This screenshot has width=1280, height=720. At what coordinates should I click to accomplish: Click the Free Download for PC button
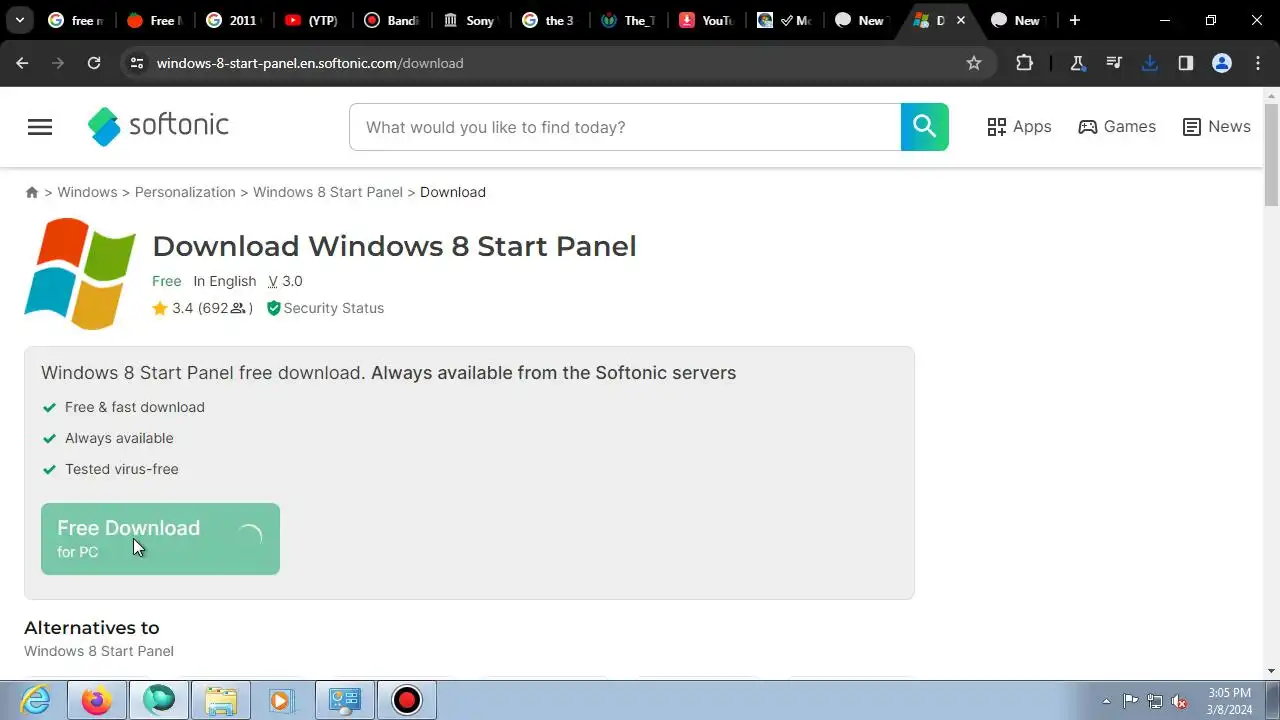(x=160, y=539)
